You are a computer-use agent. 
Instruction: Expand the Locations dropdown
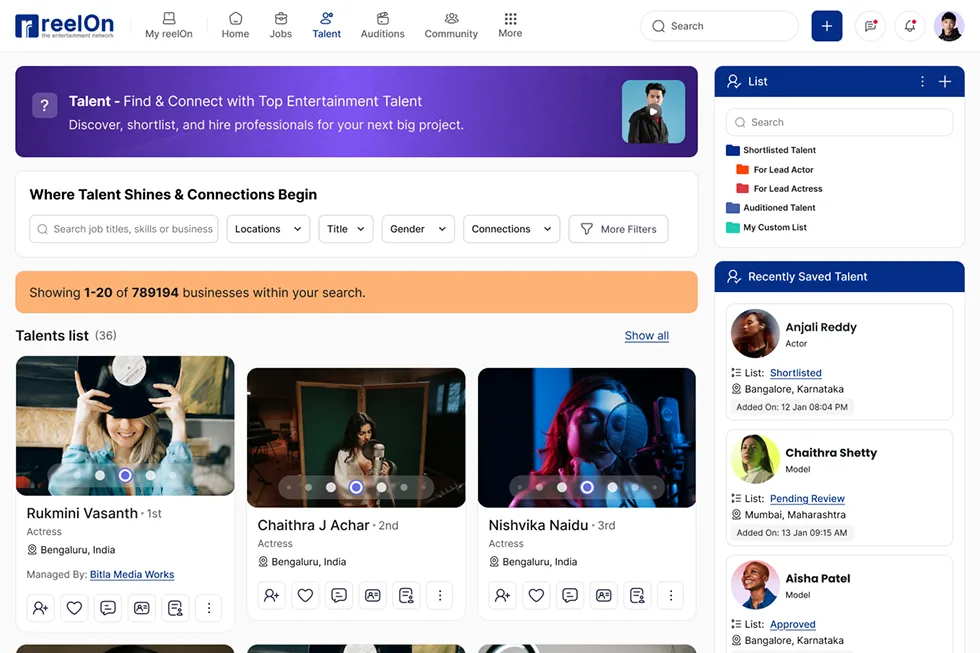click(x=268, y=229)
